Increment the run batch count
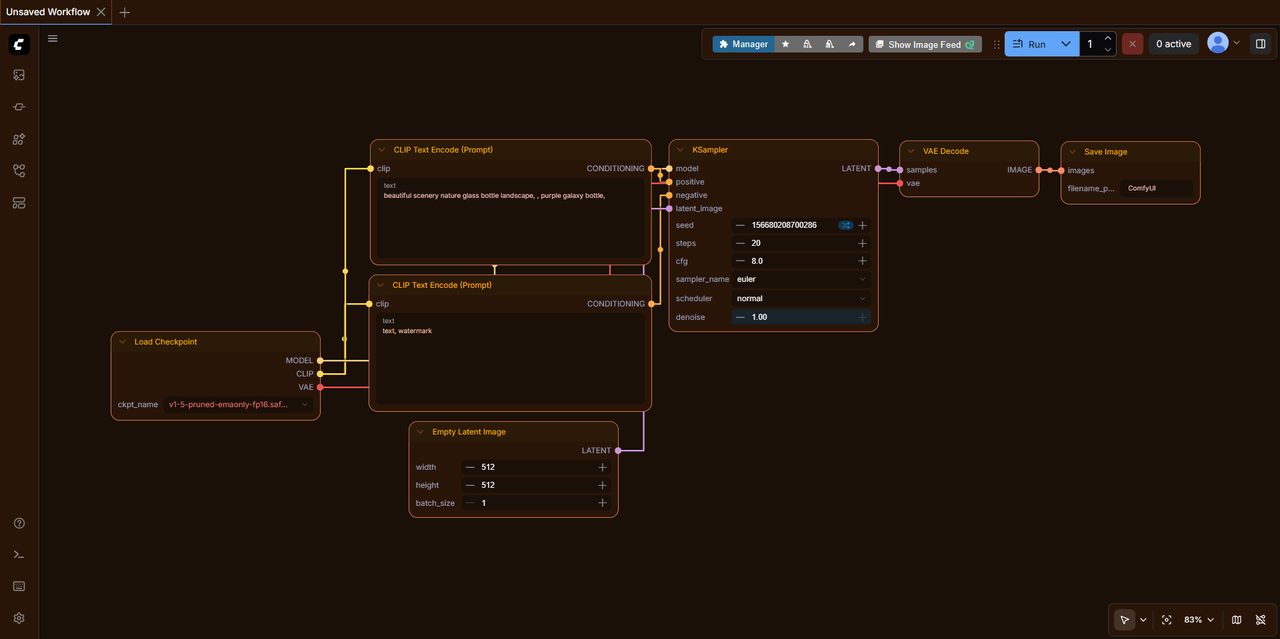This screenshot has height=639, width=1280. coord(1108,38)
